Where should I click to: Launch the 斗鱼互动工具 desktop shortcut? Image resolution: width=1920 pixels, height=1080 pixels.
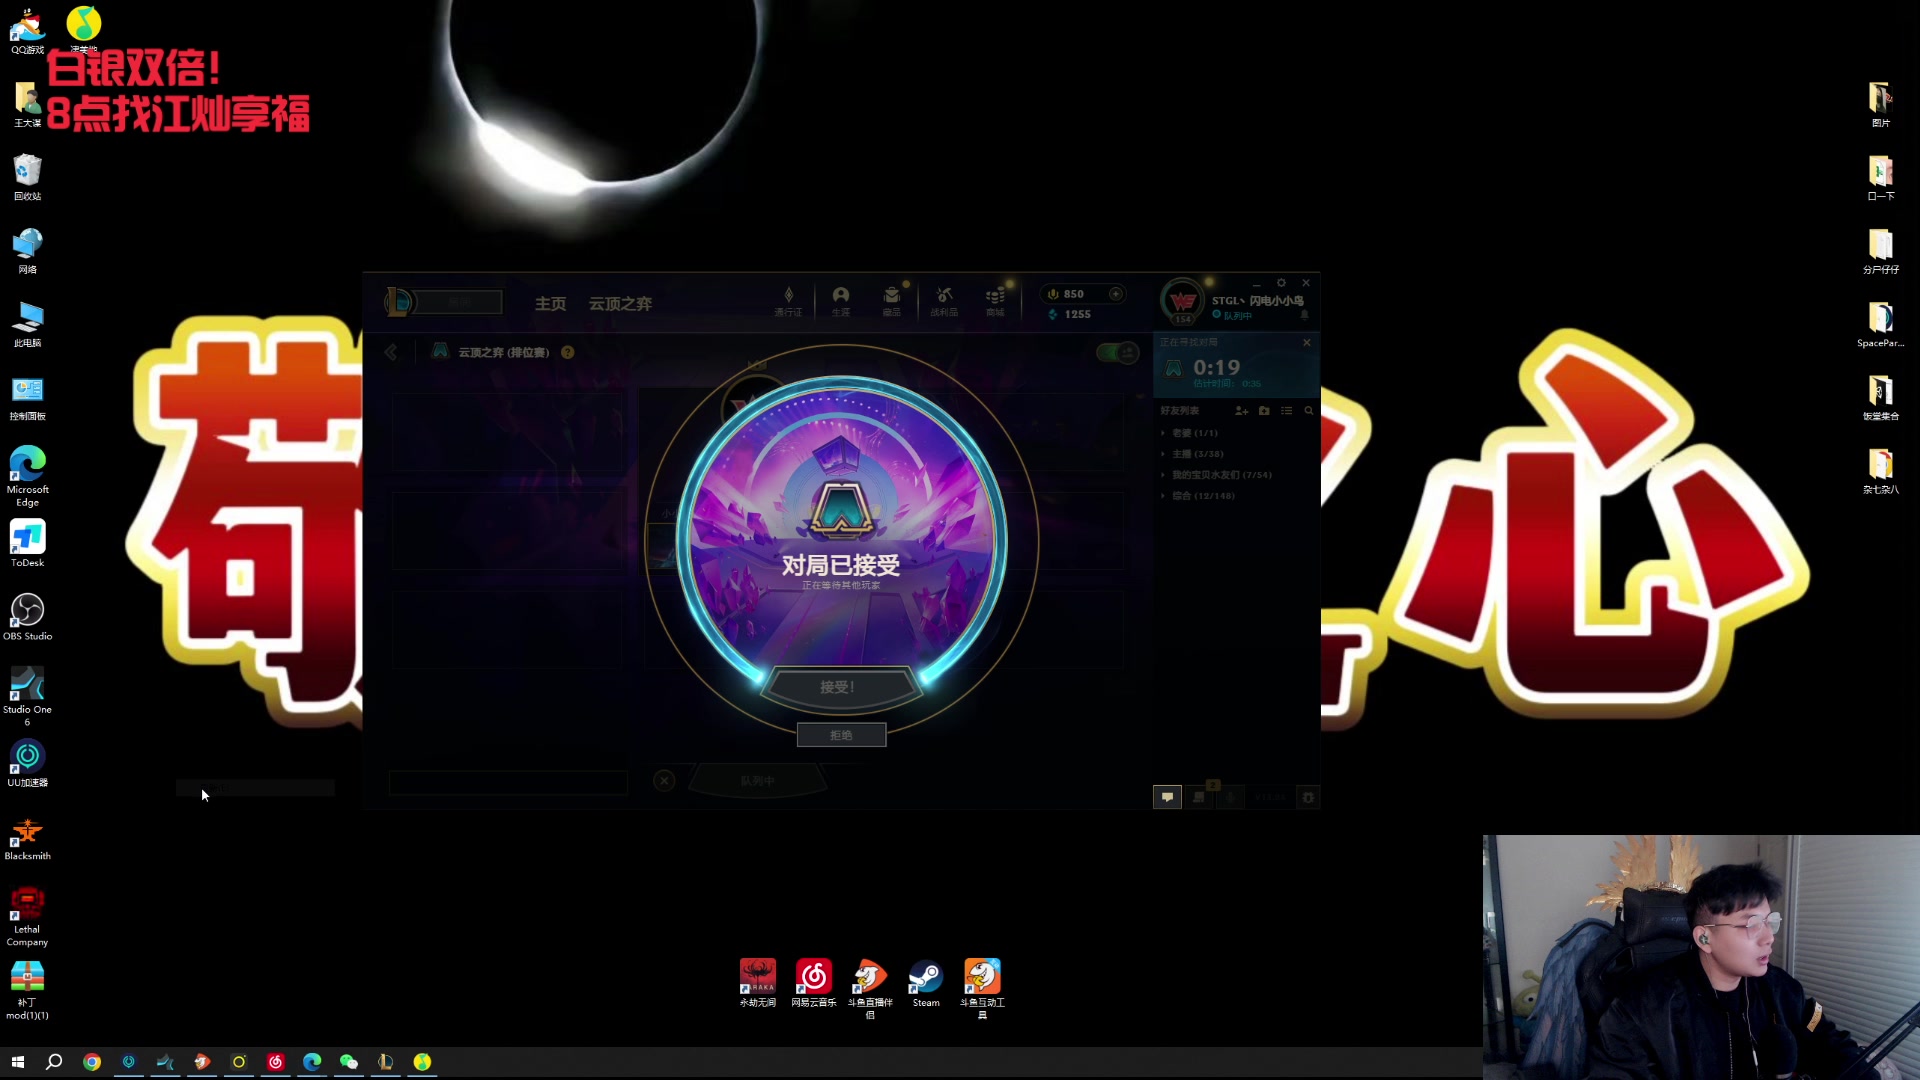coord(982,988)
